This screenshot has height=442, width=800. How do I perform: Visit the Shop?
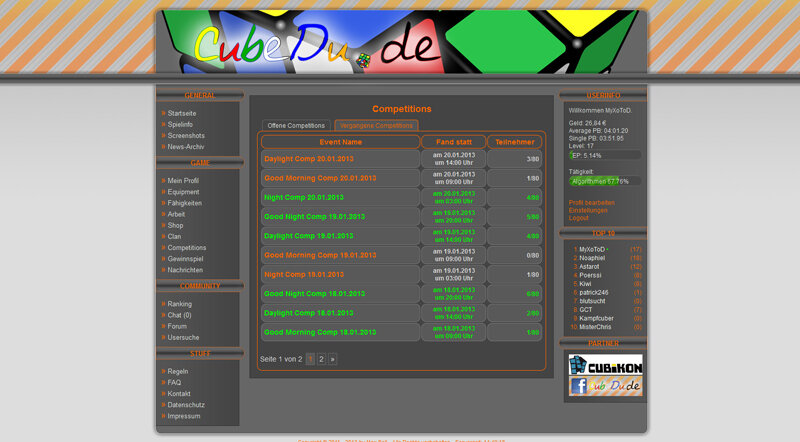[x=175, y=226]
